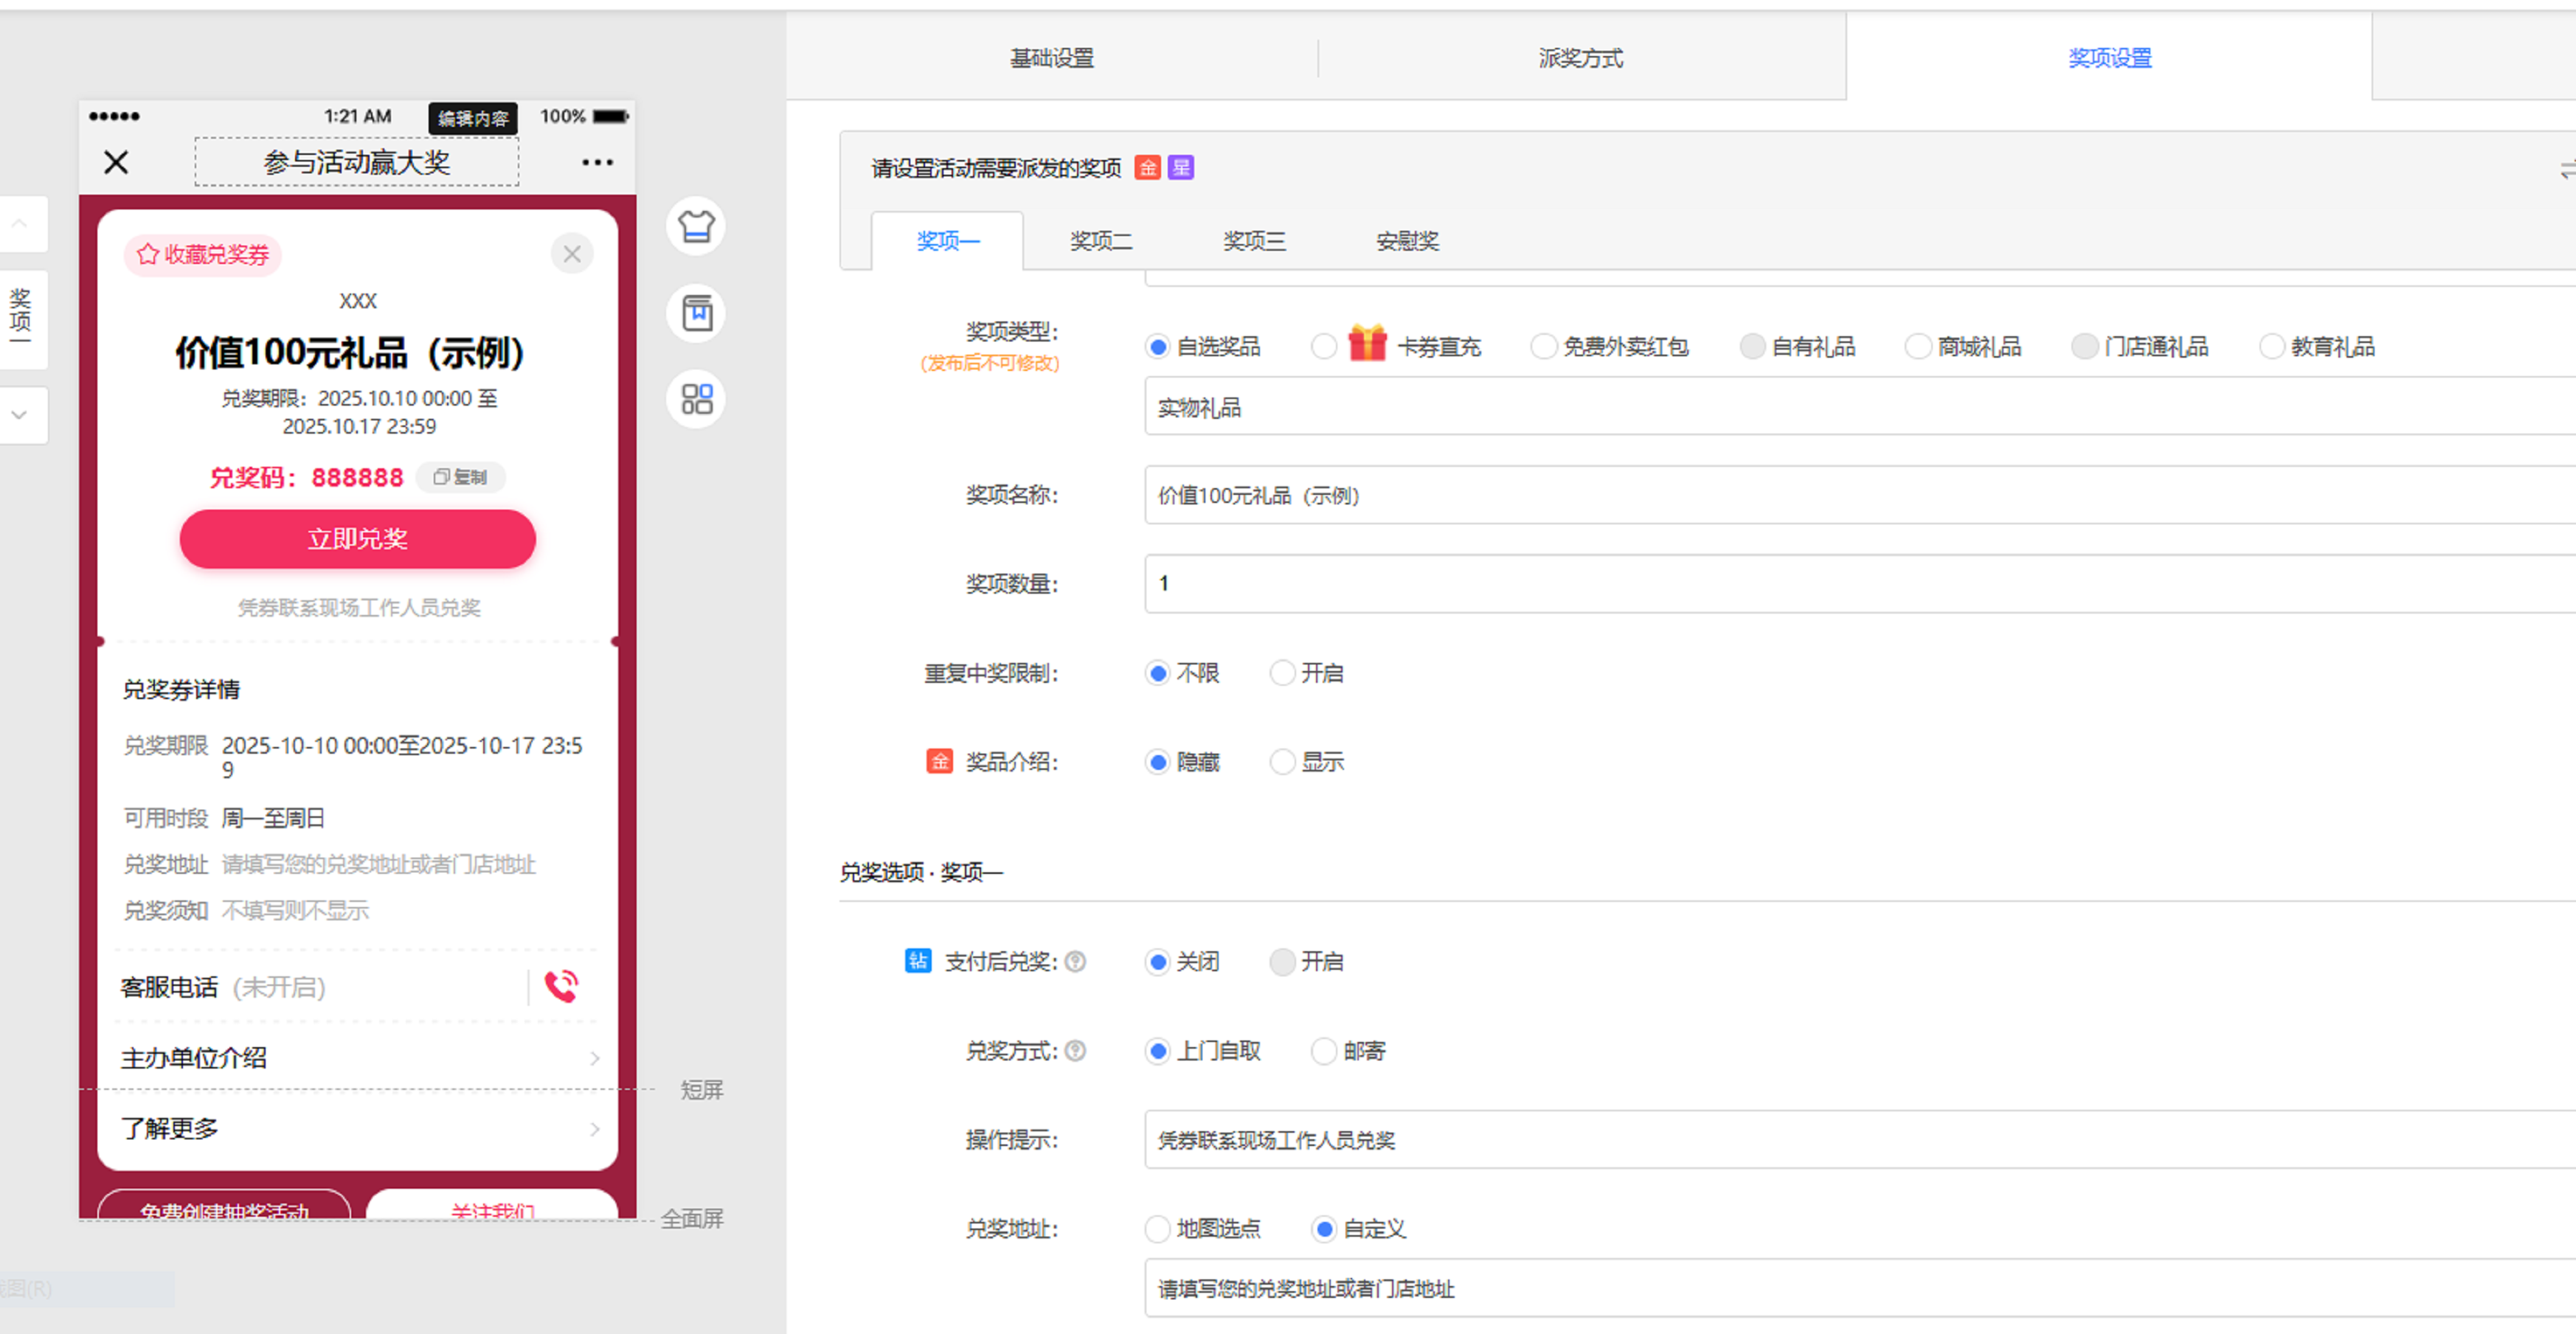Choose 邮寄 as redemption method
This screenshot has width=2576, height=1334.
click(x=1324, y=1050)
